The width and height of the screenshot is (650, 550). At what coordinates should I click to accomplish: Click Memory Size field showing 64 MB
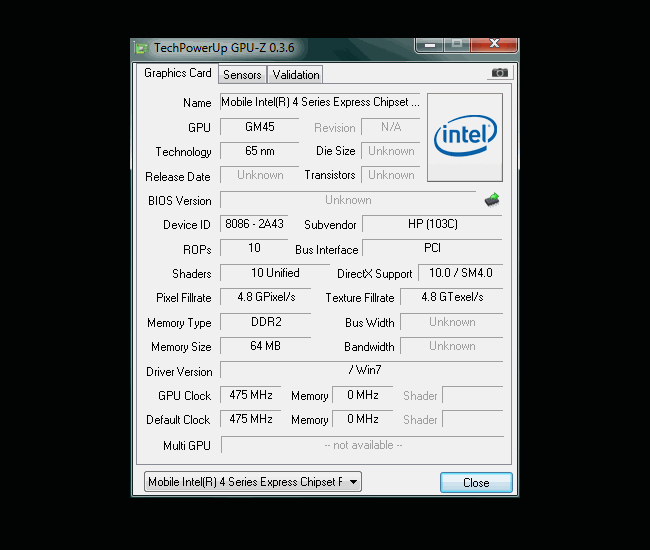tap(266, 346)
